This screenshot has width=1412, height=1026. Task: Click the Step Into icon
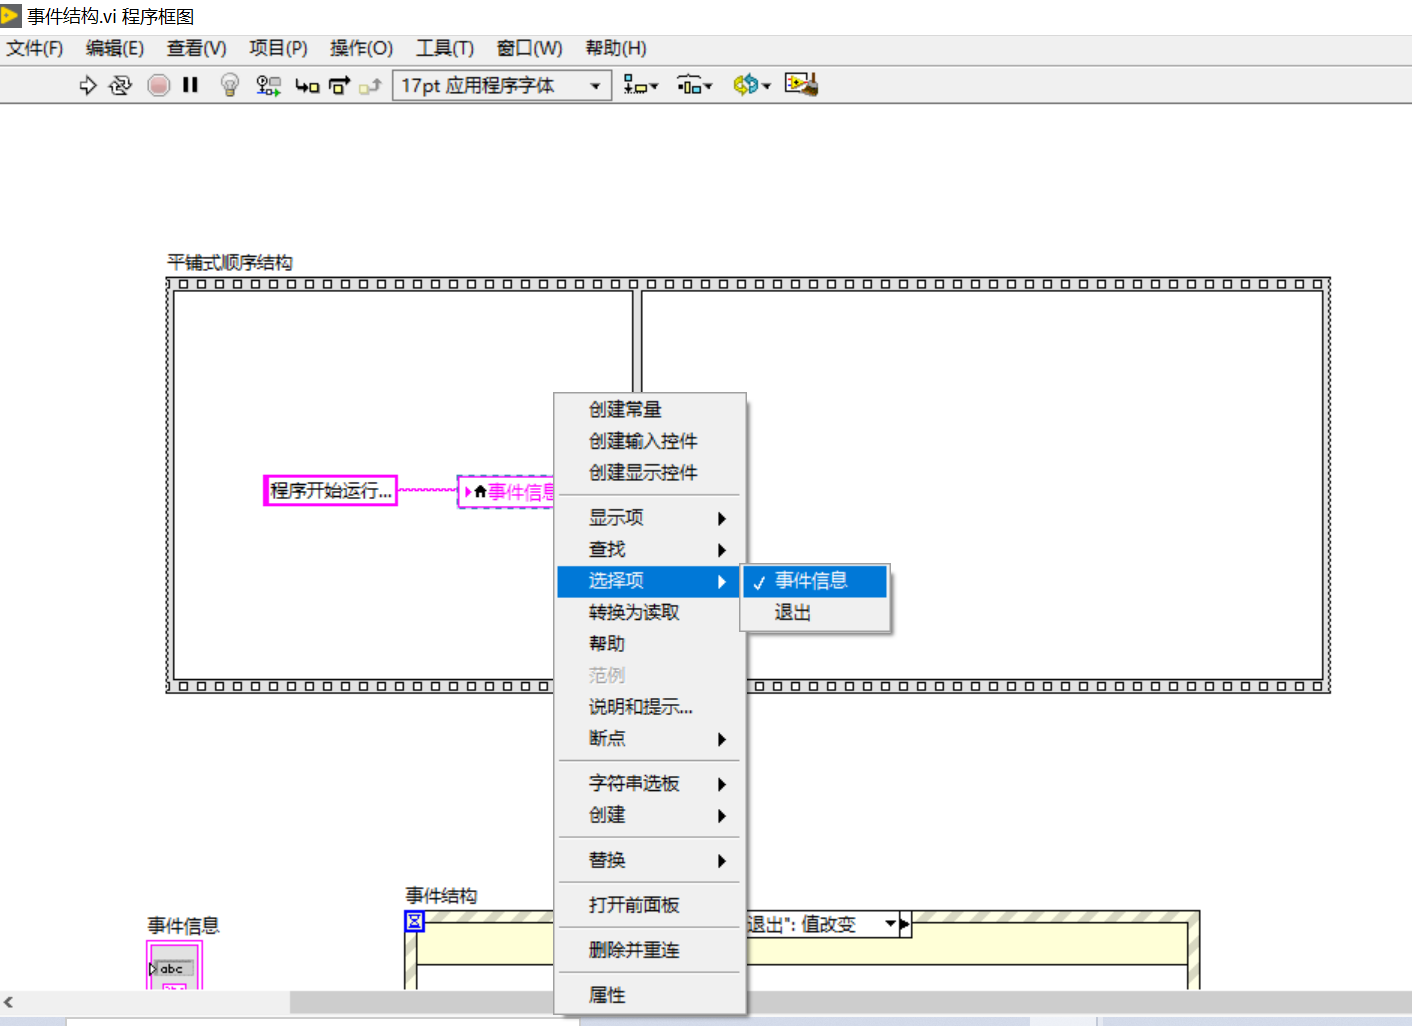[x=307, y=86]
